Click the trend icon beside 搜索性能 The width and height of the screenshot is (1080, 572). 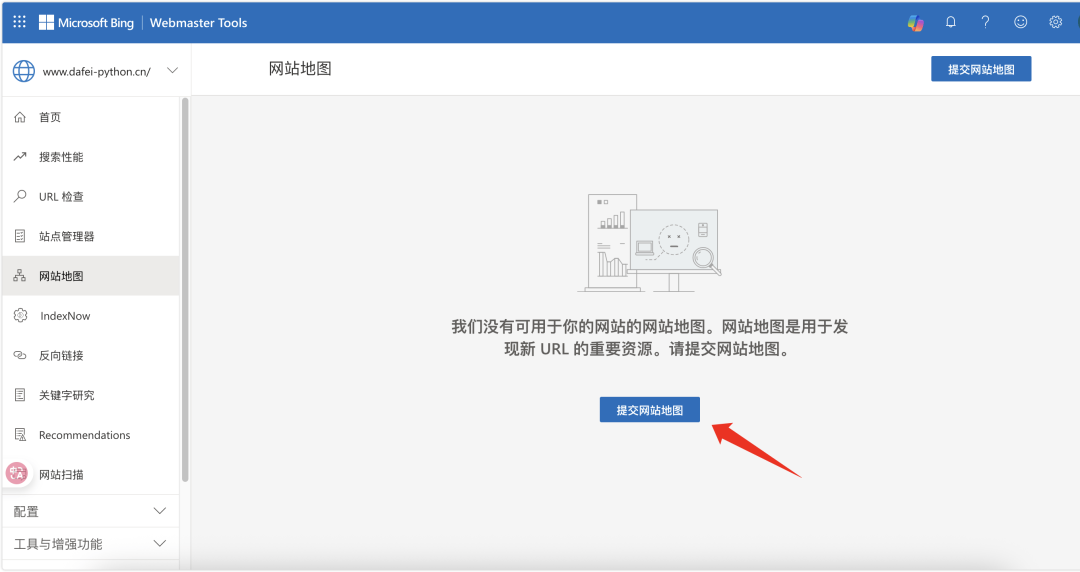pyautogui.click(x=20, y=156)
